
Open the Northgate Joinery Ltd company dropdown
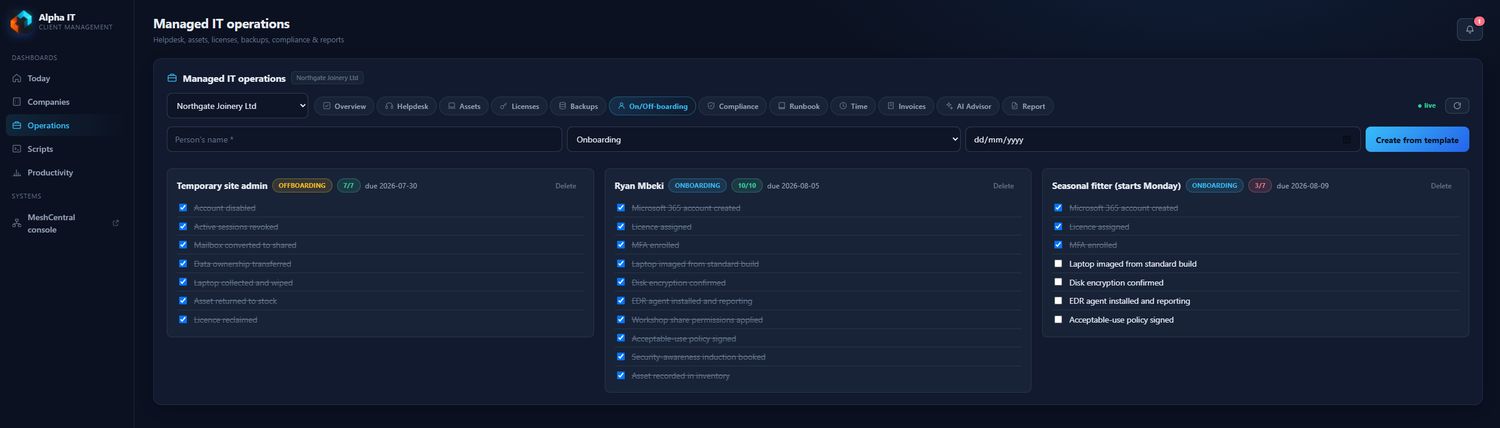point(237,105)
